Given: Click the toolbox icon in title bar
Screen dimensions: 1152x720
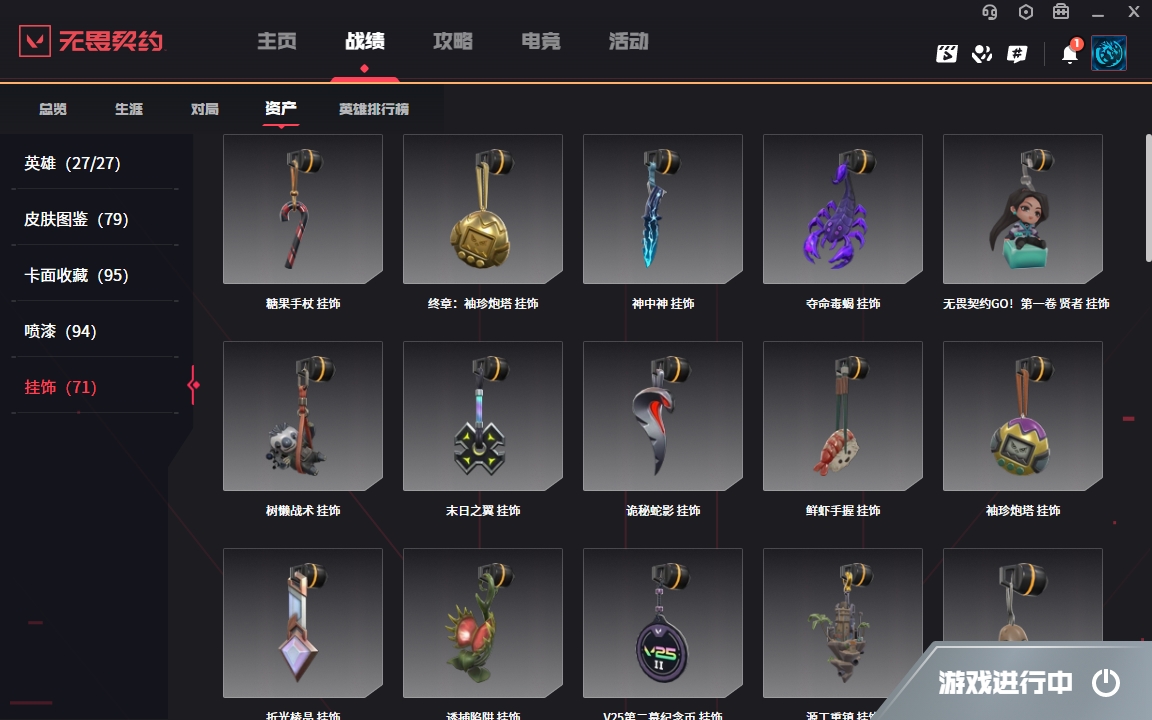Looking at the screenshot, I should pos(1061,12).
